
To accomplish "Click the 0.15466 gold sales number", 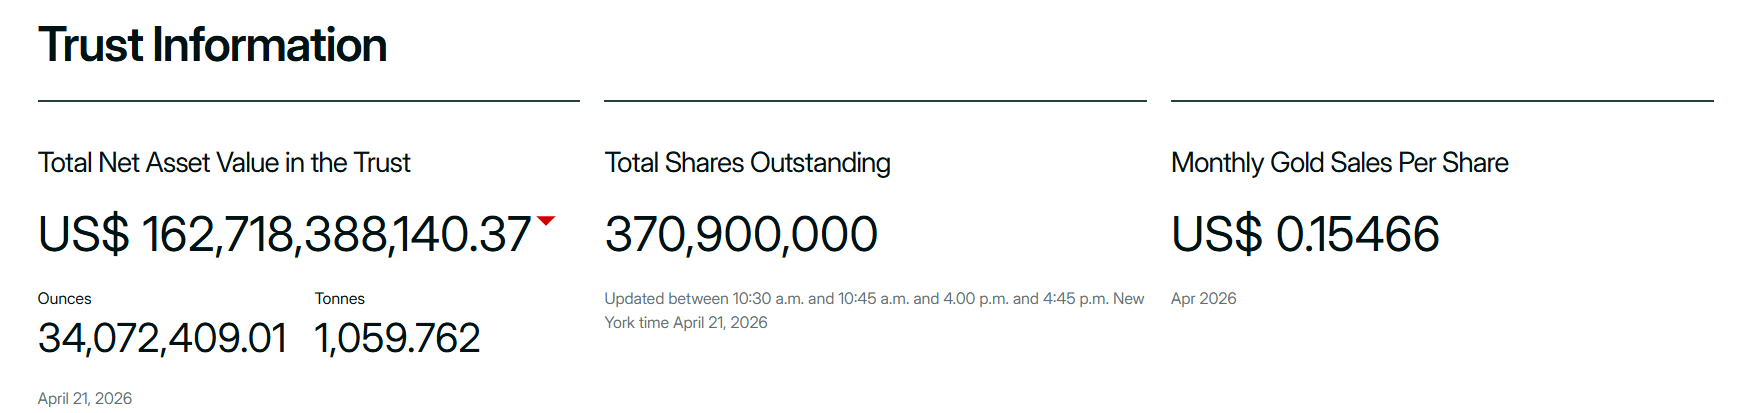I will (1357, 235).
